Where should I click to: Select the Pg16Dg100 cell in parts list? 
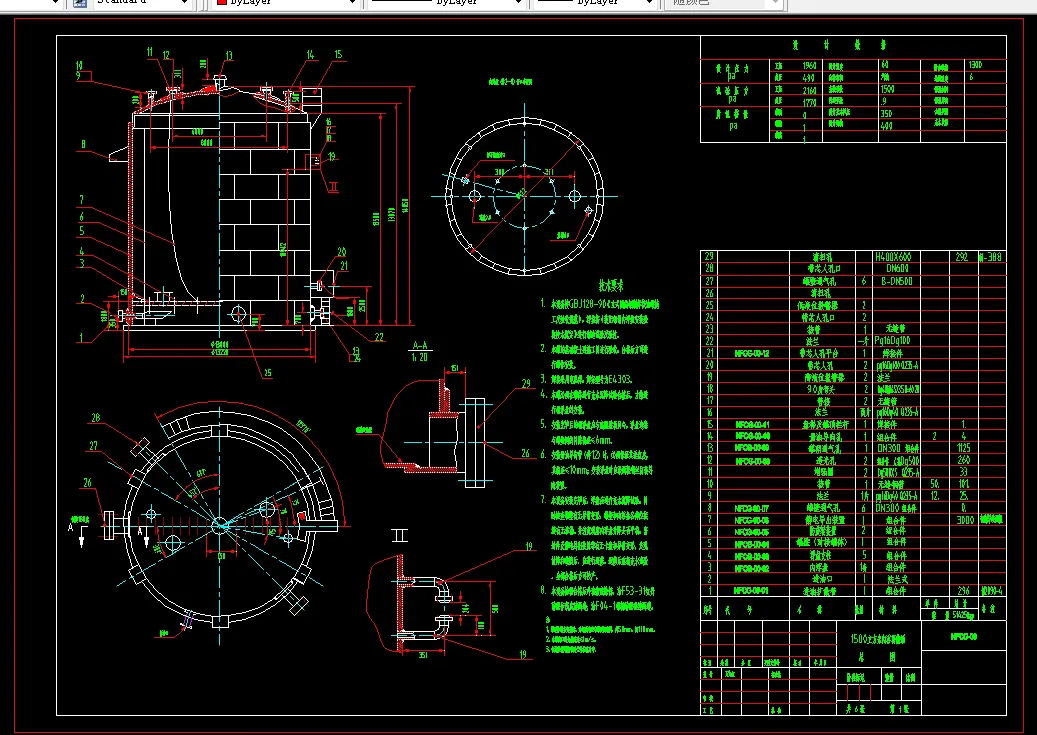pyautogui.click(x=892, y=341)
